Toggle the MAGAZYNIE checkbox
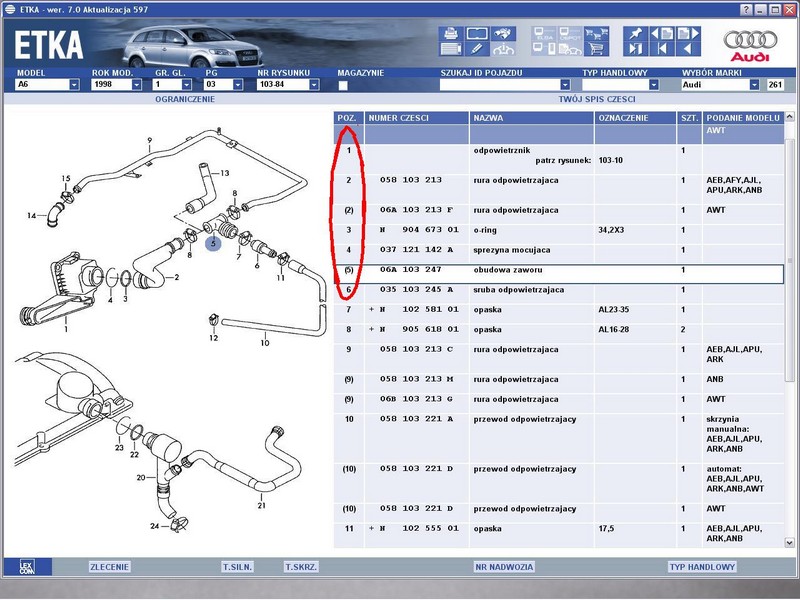The height and width of the screenshot is (600, 800). coord(343,85)
